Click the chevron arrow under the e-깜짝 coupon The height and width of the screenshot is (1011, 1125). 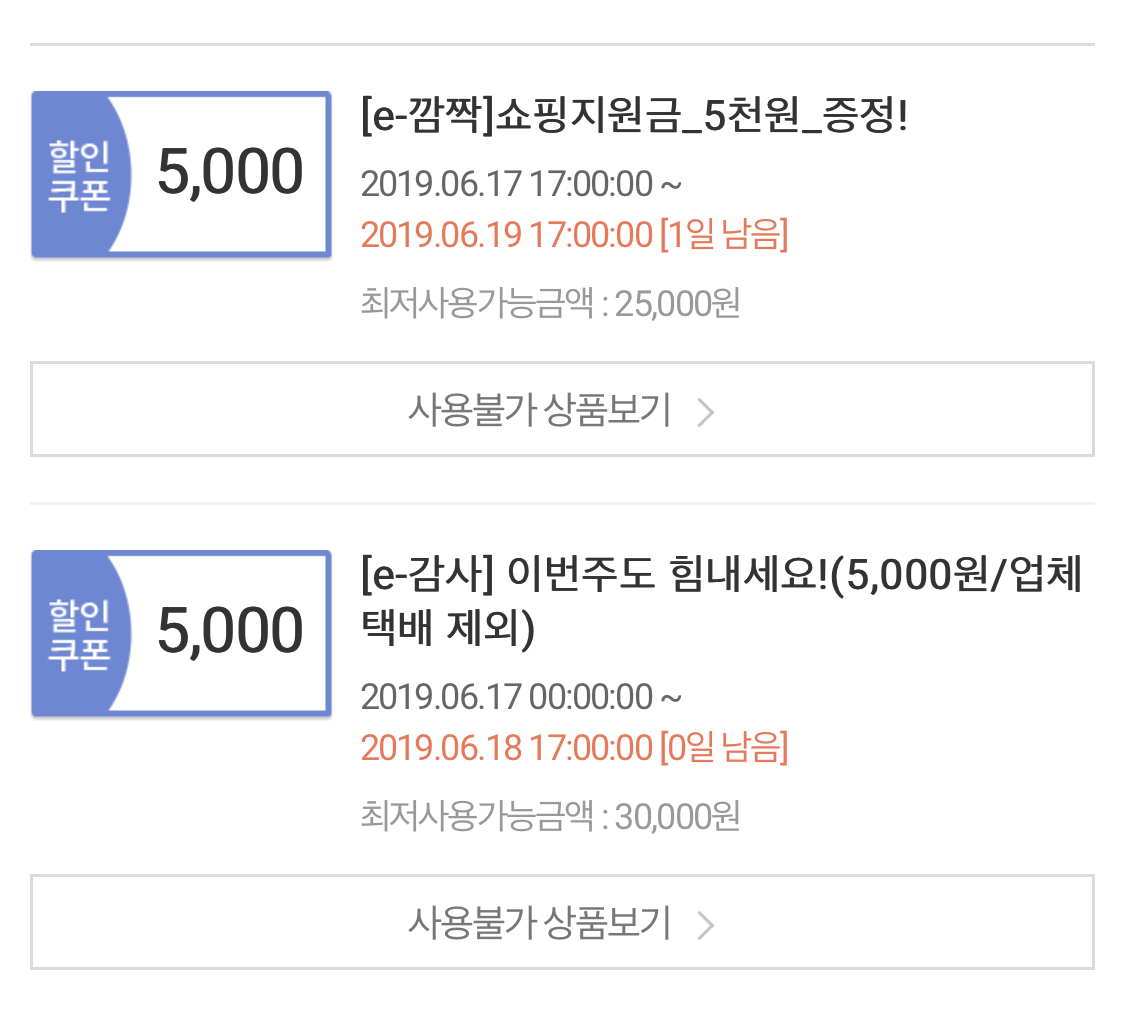[705, 411]
